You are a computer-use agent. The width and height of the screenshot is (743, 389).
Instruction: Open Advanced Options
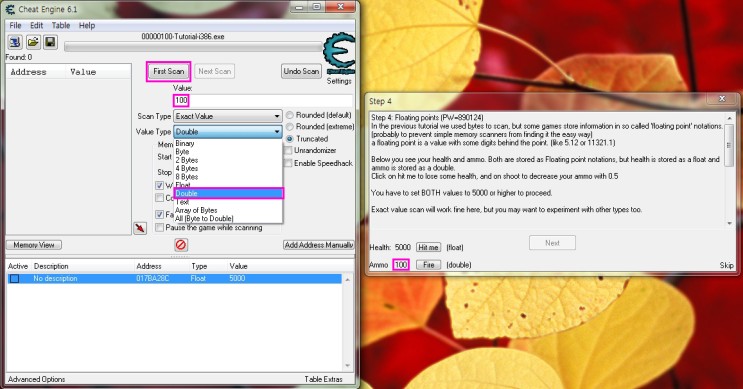(36, 379)
